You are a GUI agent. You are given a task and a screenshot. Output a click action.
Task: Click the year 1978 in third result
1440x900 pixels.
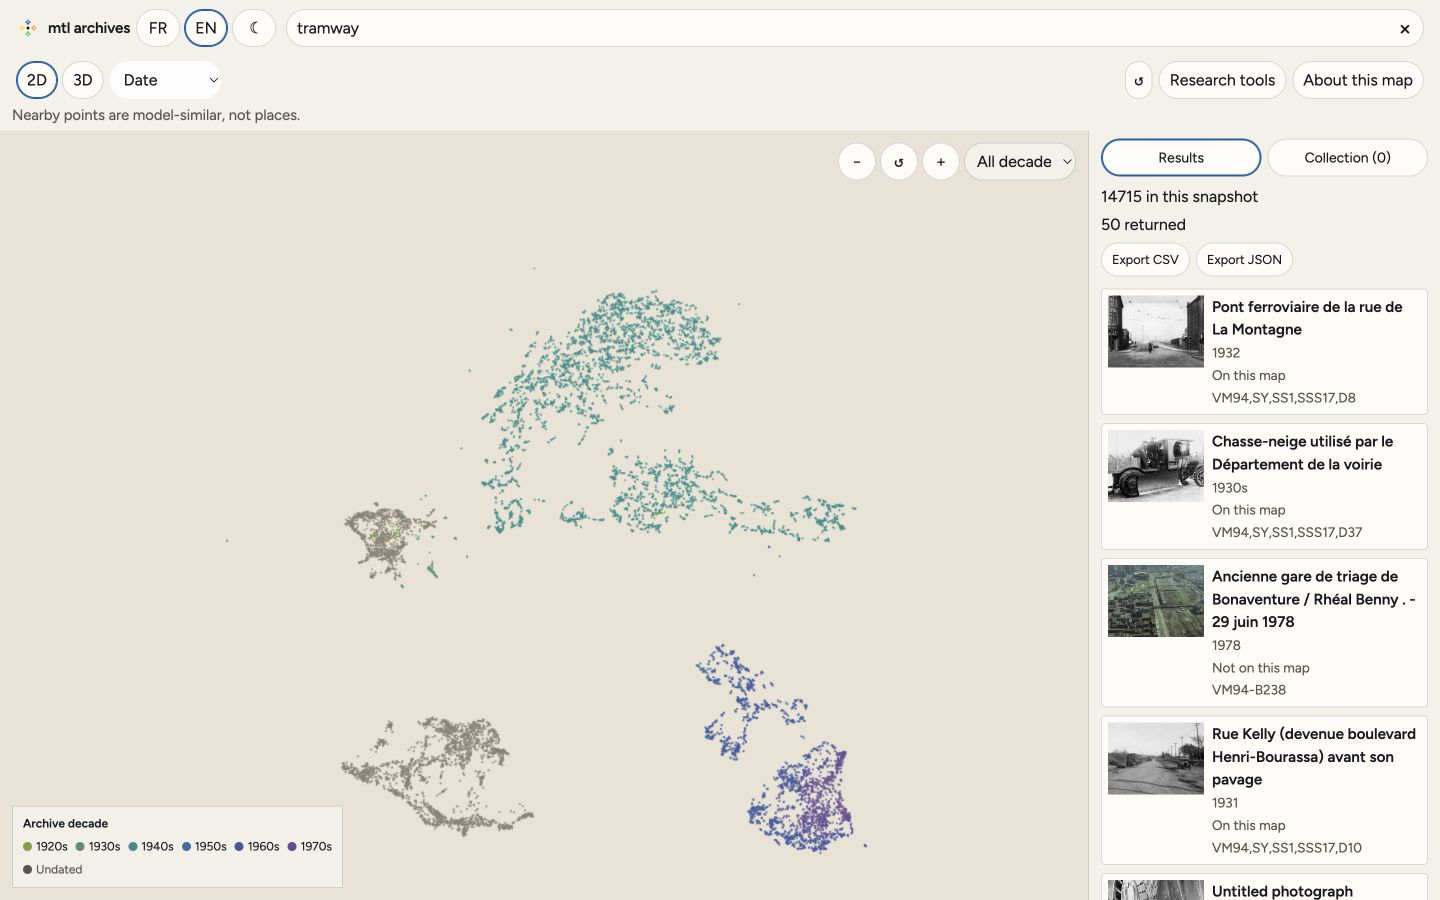tap(1226, 646)
